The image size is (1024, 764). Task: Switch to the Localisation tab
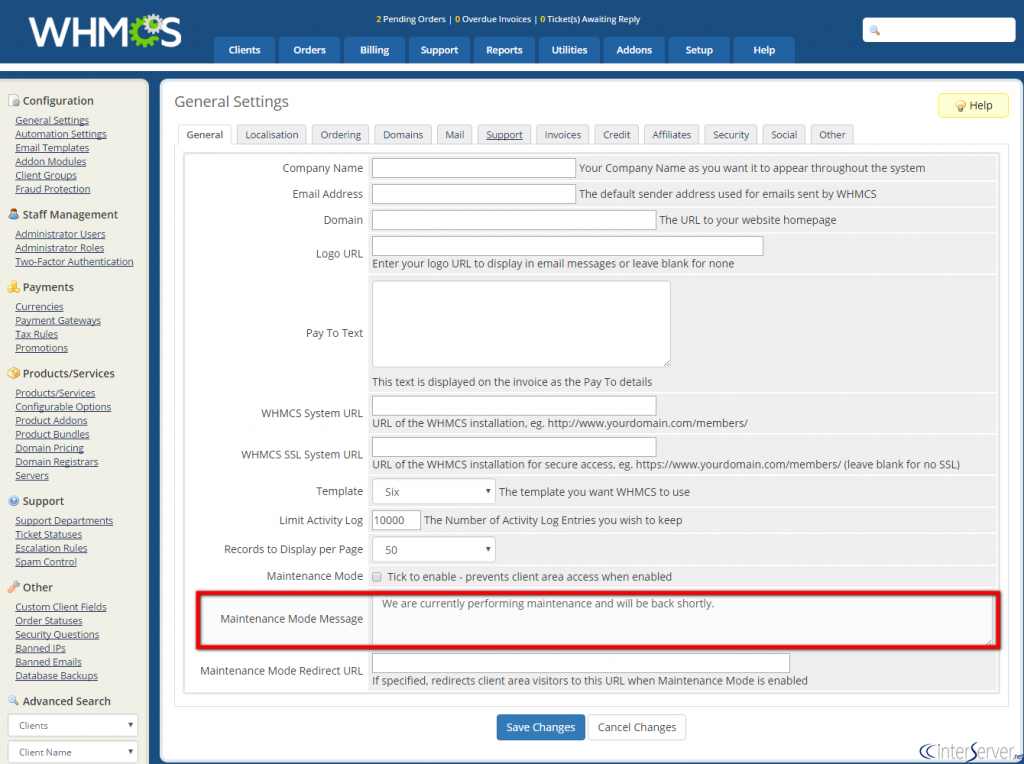coord(272,135)
